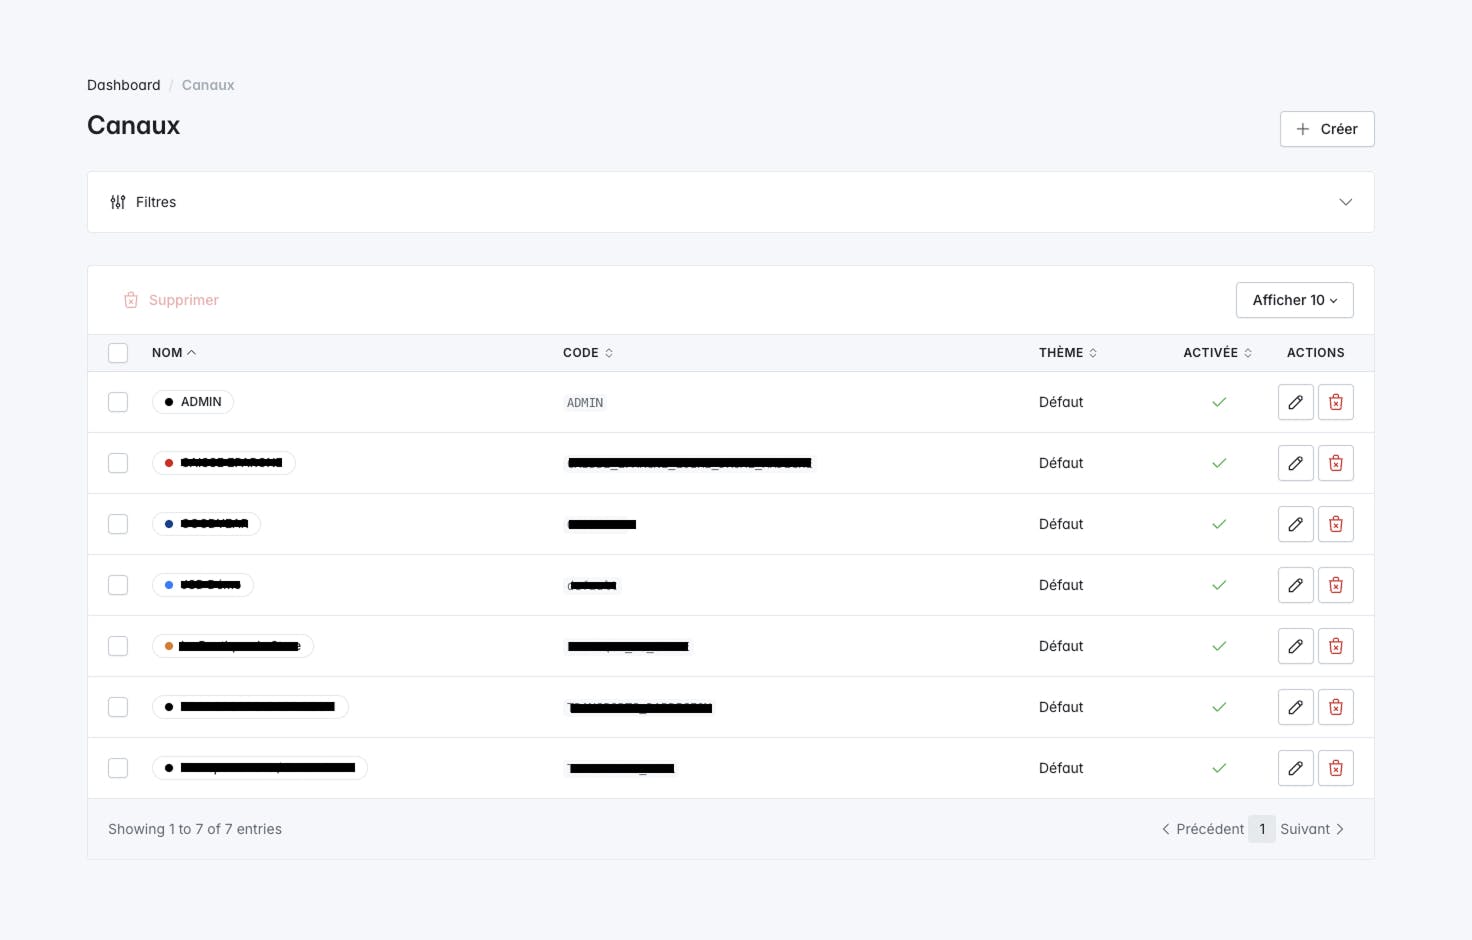The image size is (1472, 940).
Task: Delete the ADMIN channel via trash icon
Action: point(1335,402)
